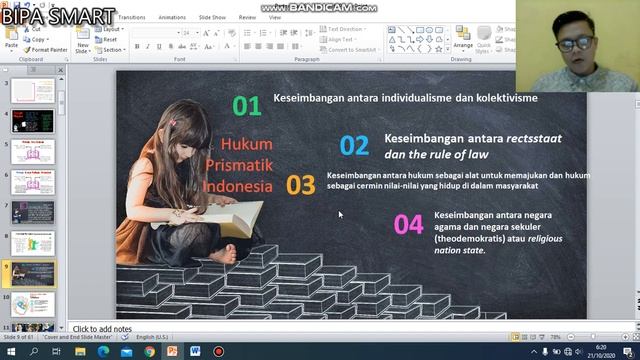
Task: Click the zoom in plus button
Action: [625, 337]
